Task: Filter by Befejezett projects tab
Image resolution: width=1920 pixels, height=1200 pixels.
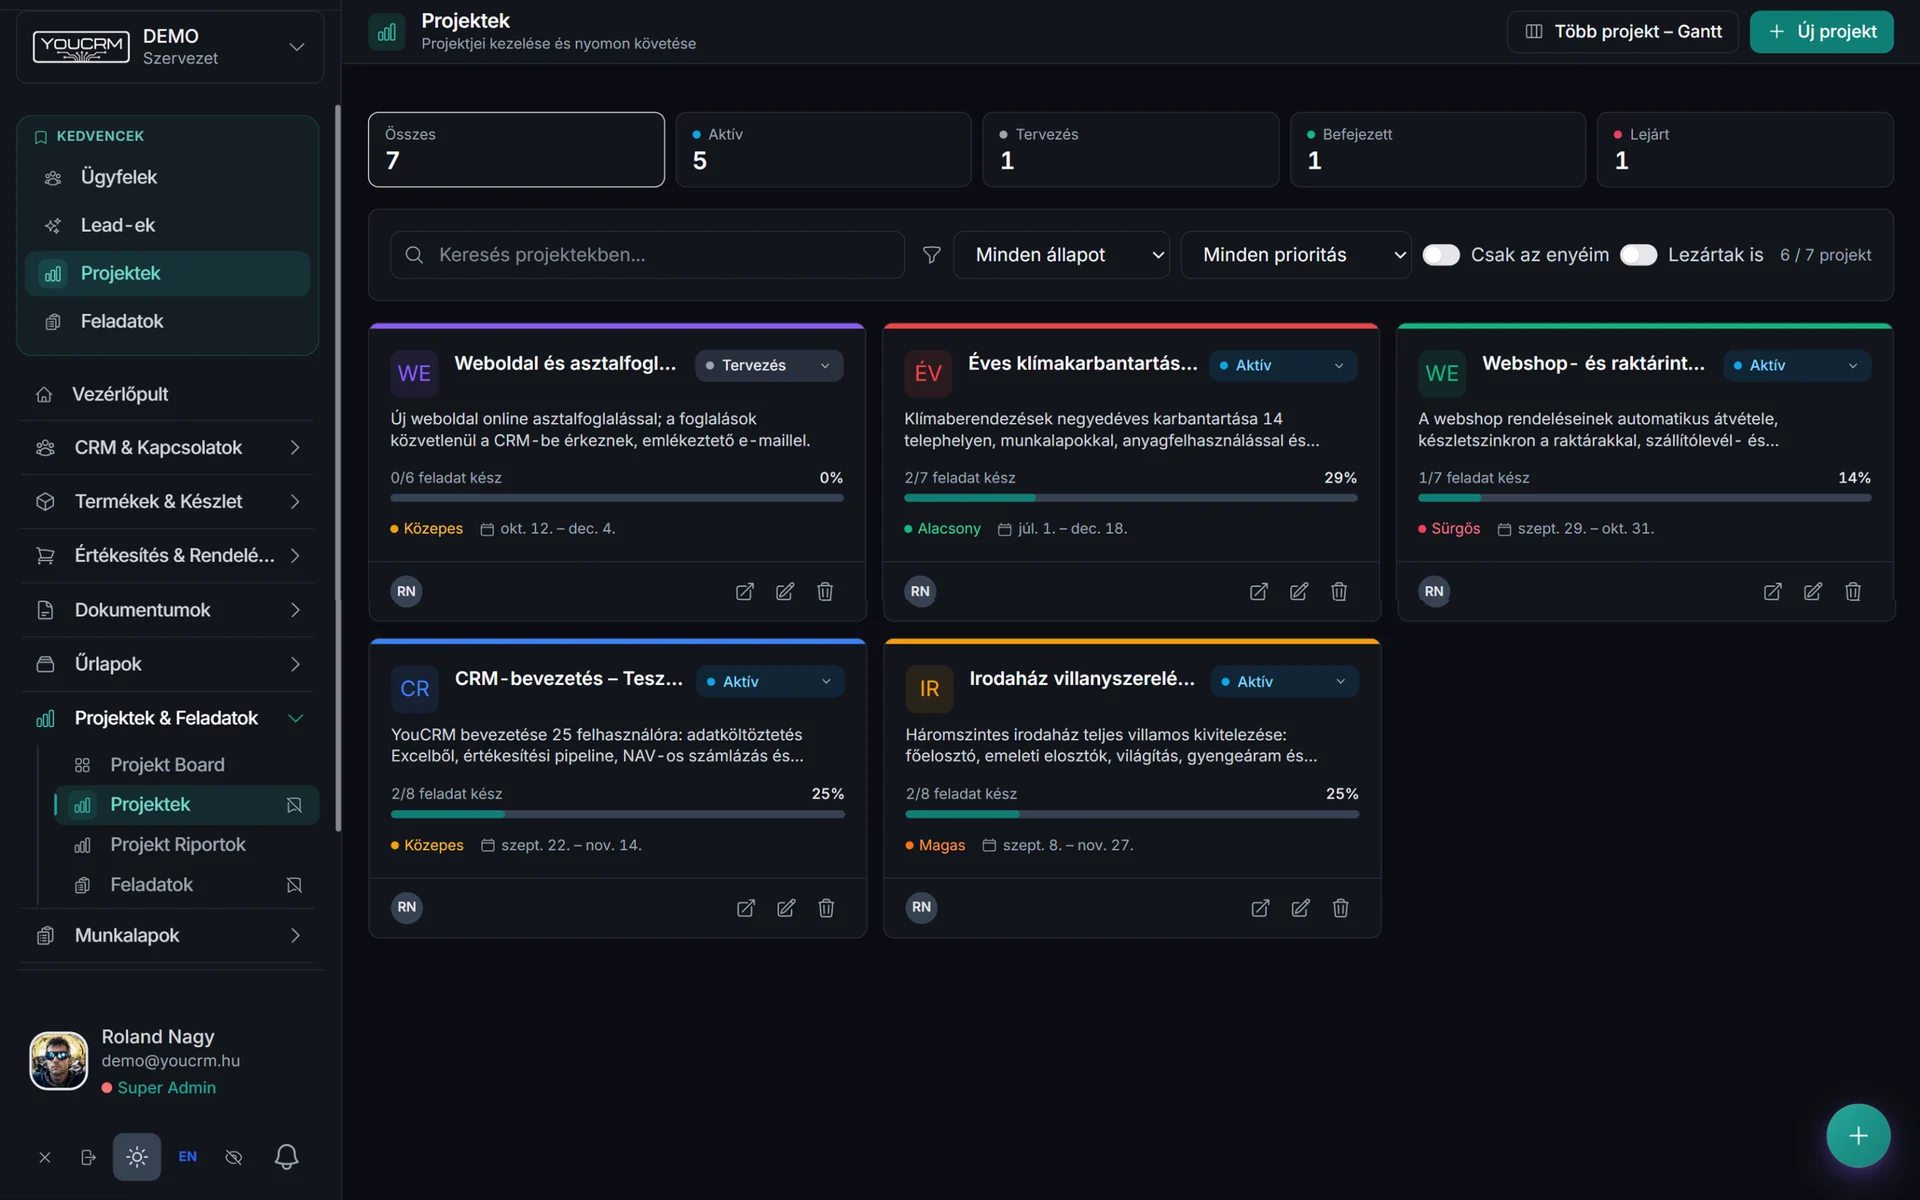Action: coord(1437,149)
